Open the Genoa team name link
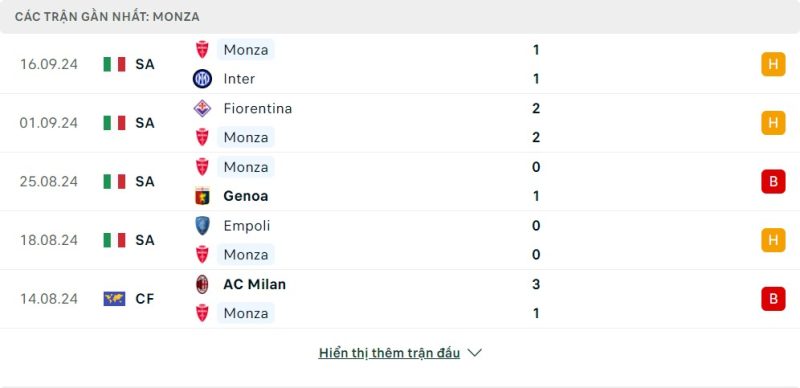This screenshot has width=800, height=388. click(x=245, y=196)
